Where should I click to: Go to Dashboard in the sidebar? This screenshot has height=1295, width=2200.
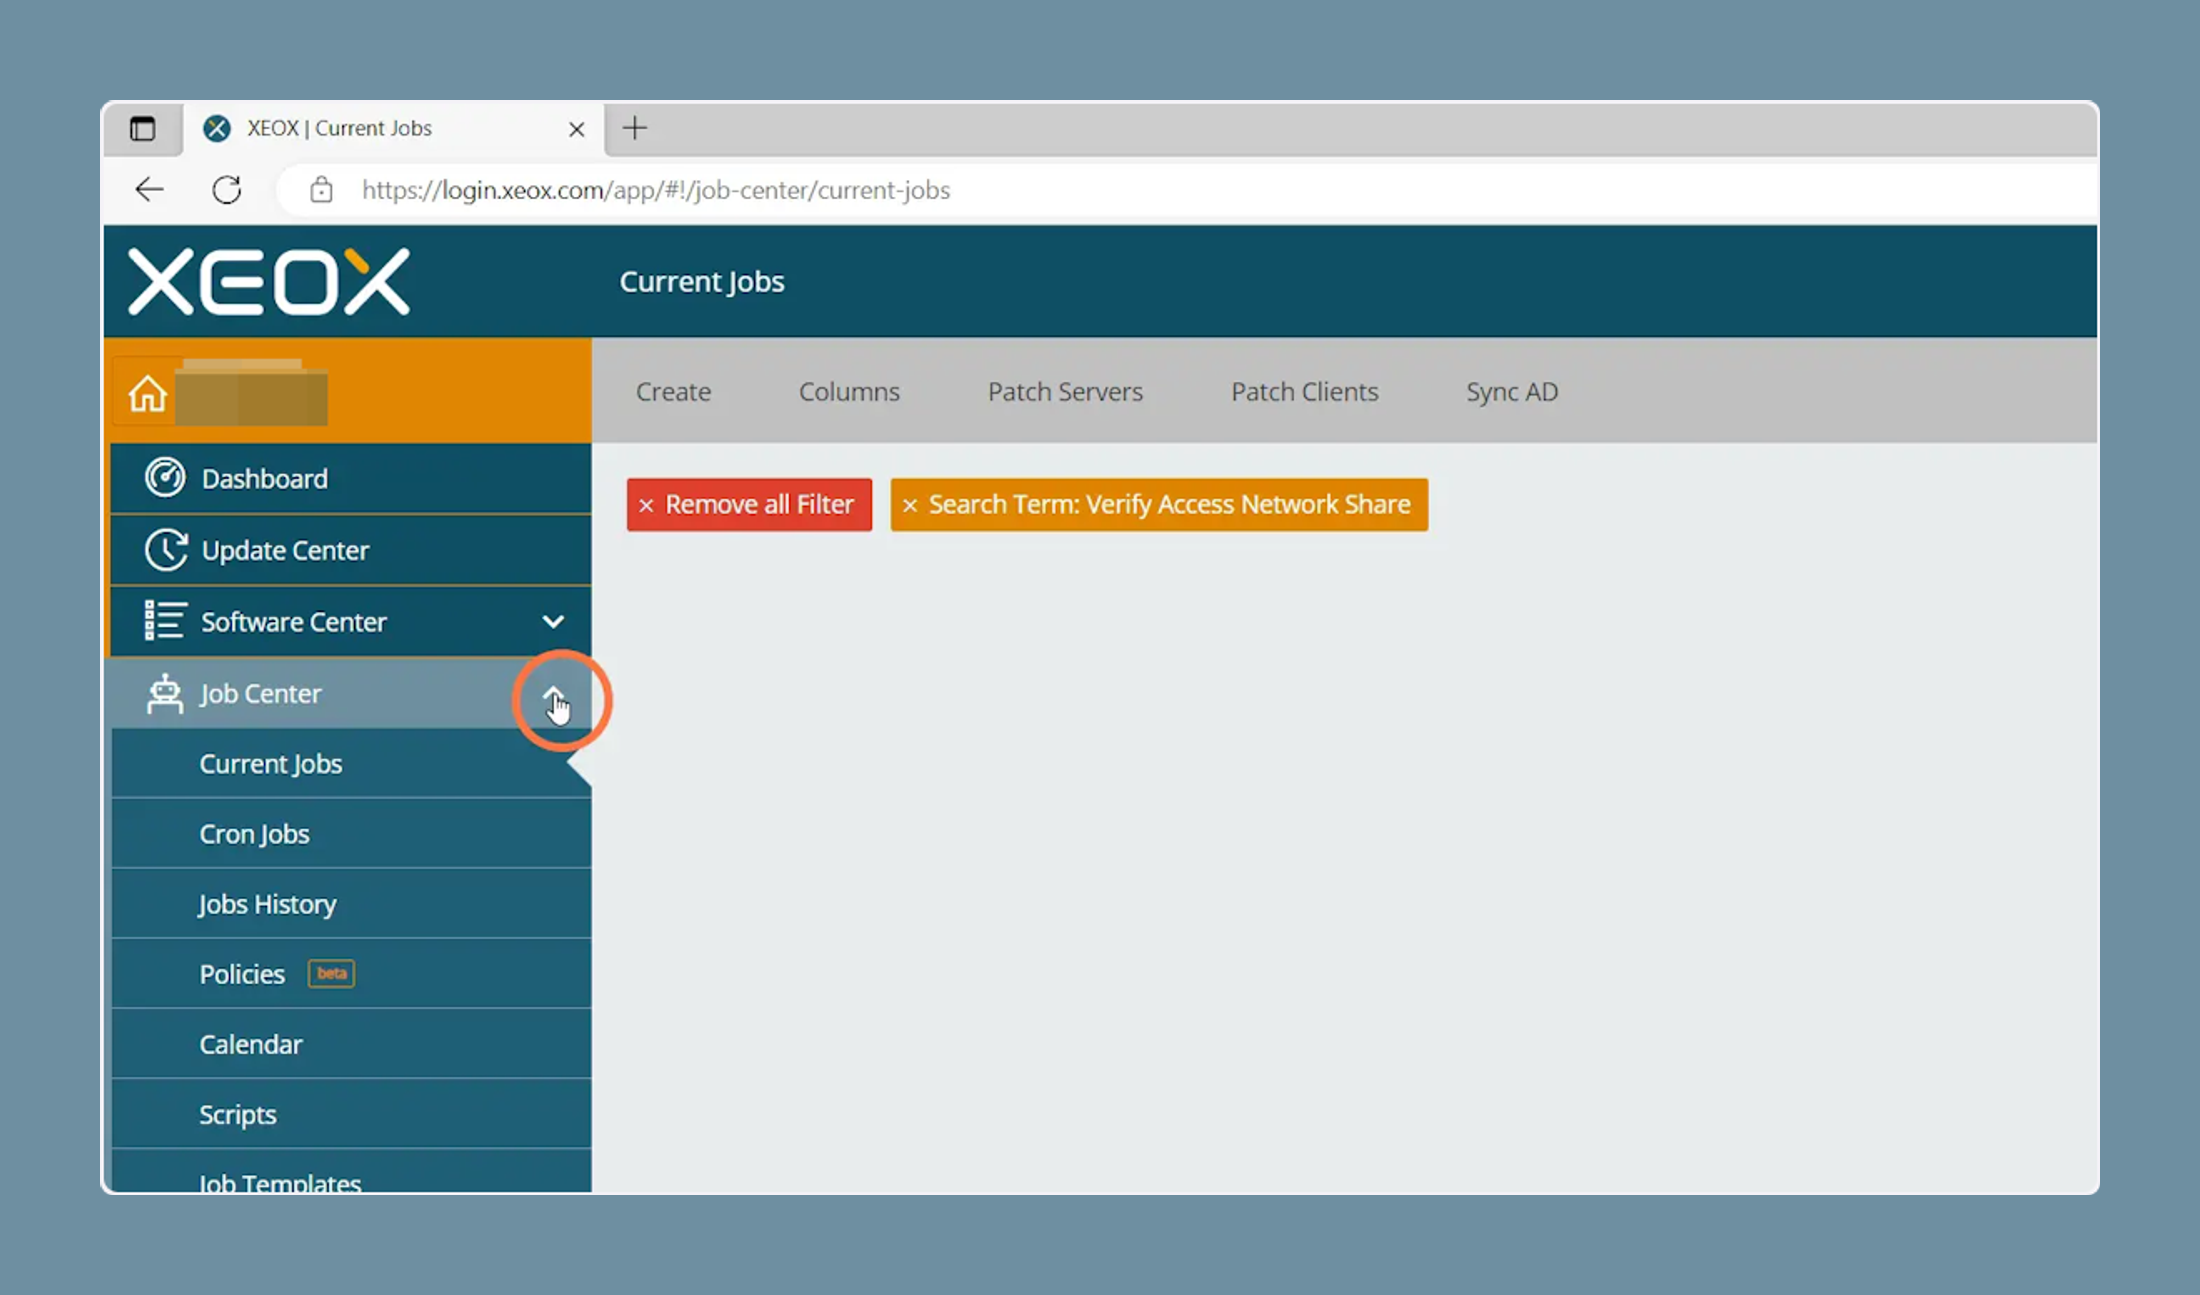tap(351, 478)
